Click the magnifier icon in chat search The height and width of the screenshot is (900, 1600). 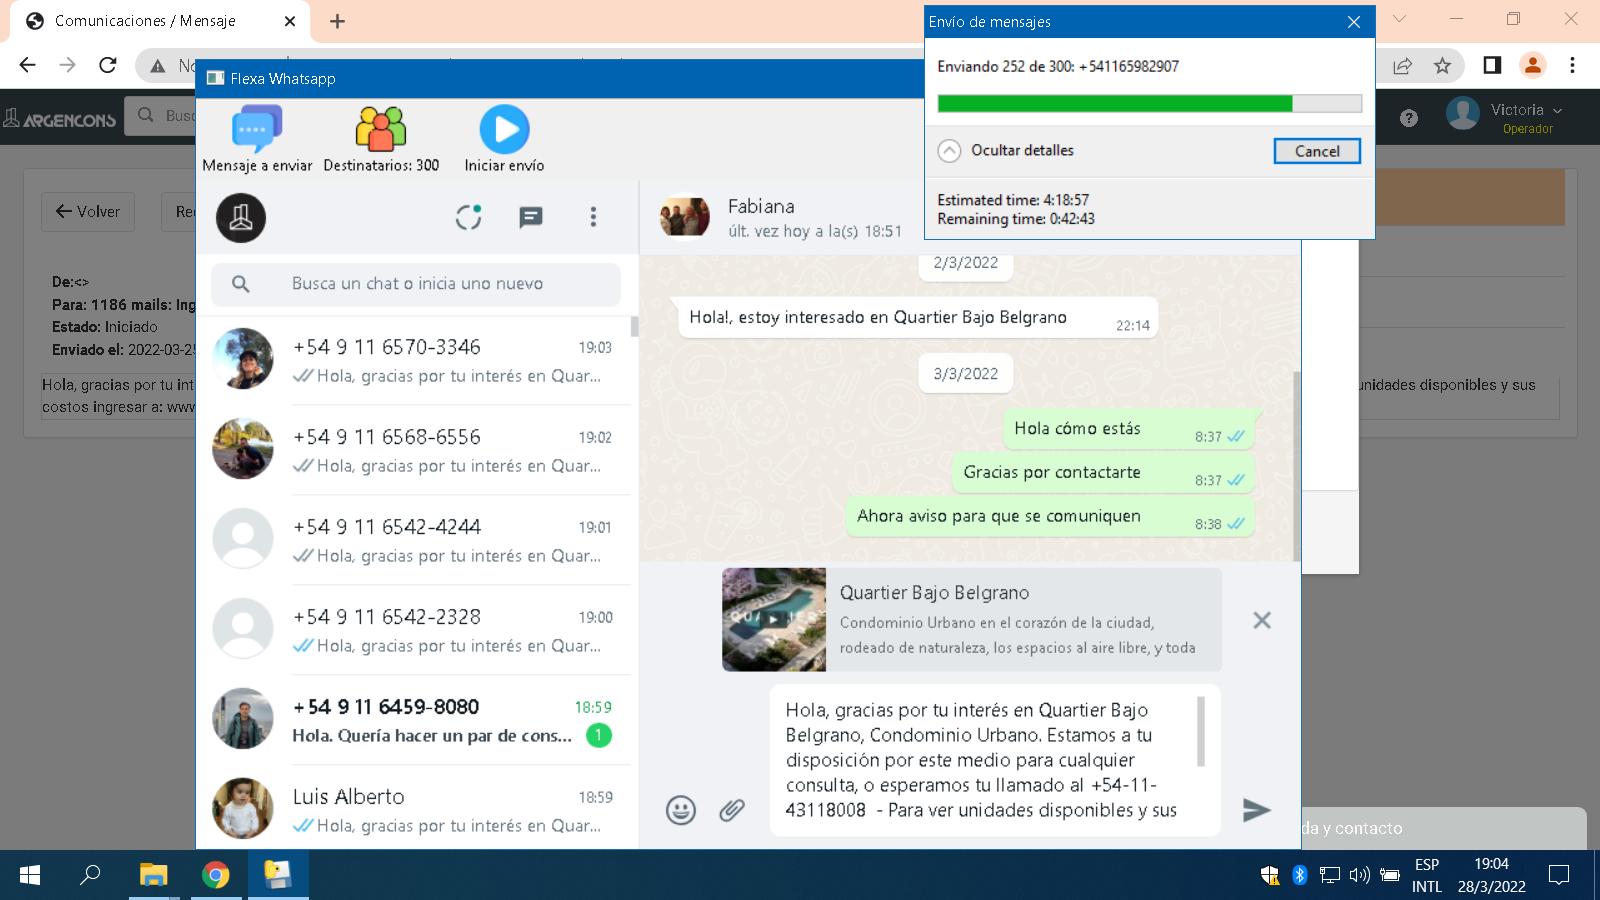241,284
